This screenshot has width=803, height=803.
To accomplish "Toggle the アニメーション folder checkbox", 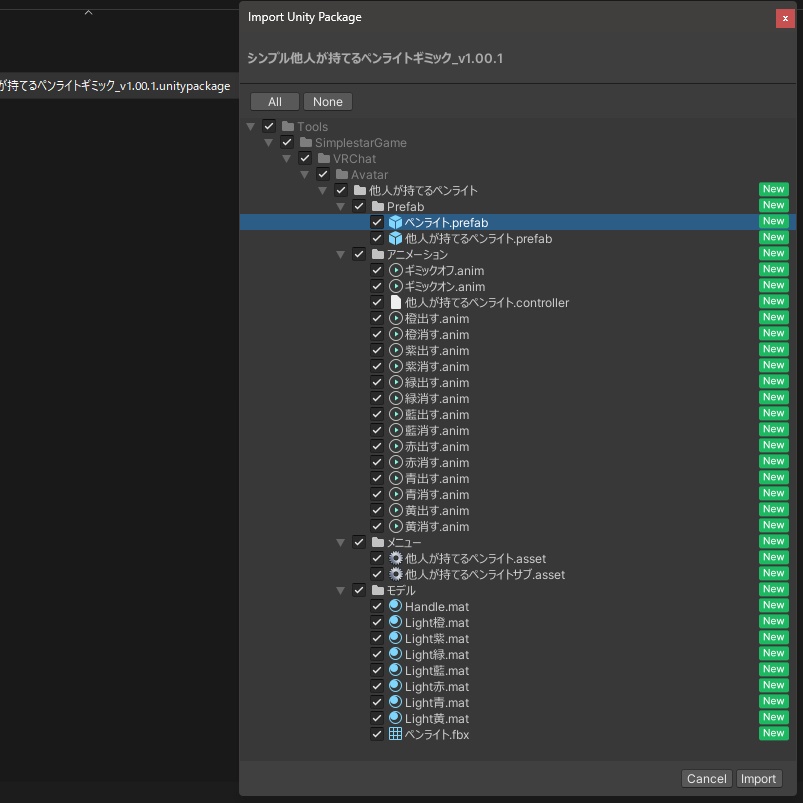I will [x=359, y=254].
